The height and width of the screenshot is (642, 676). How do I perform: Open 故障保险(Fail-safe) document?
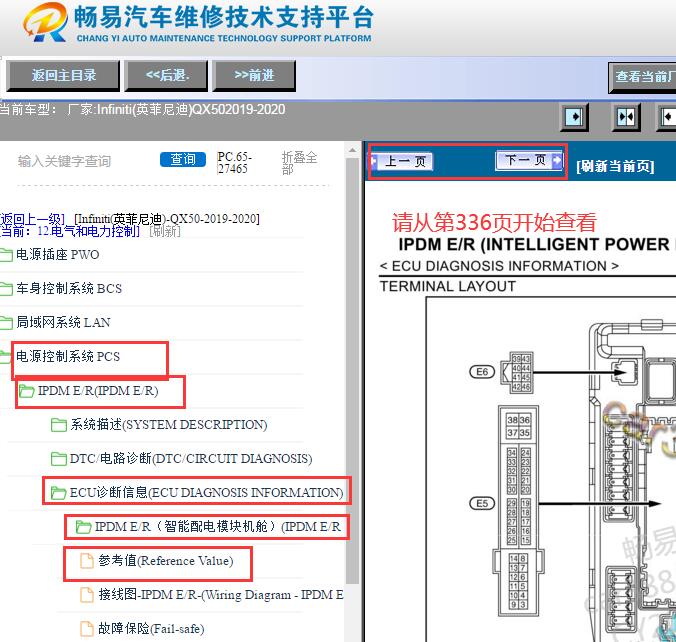click(151, 629)
